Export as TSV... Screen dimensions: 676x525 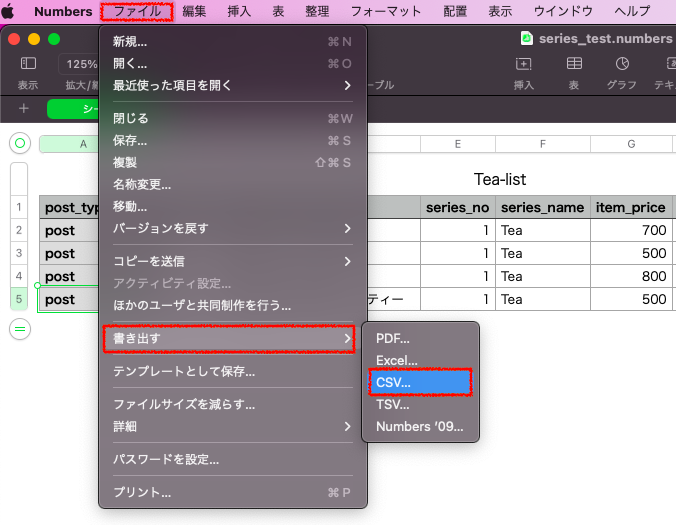pyautogui.click(x=420, y=404)
